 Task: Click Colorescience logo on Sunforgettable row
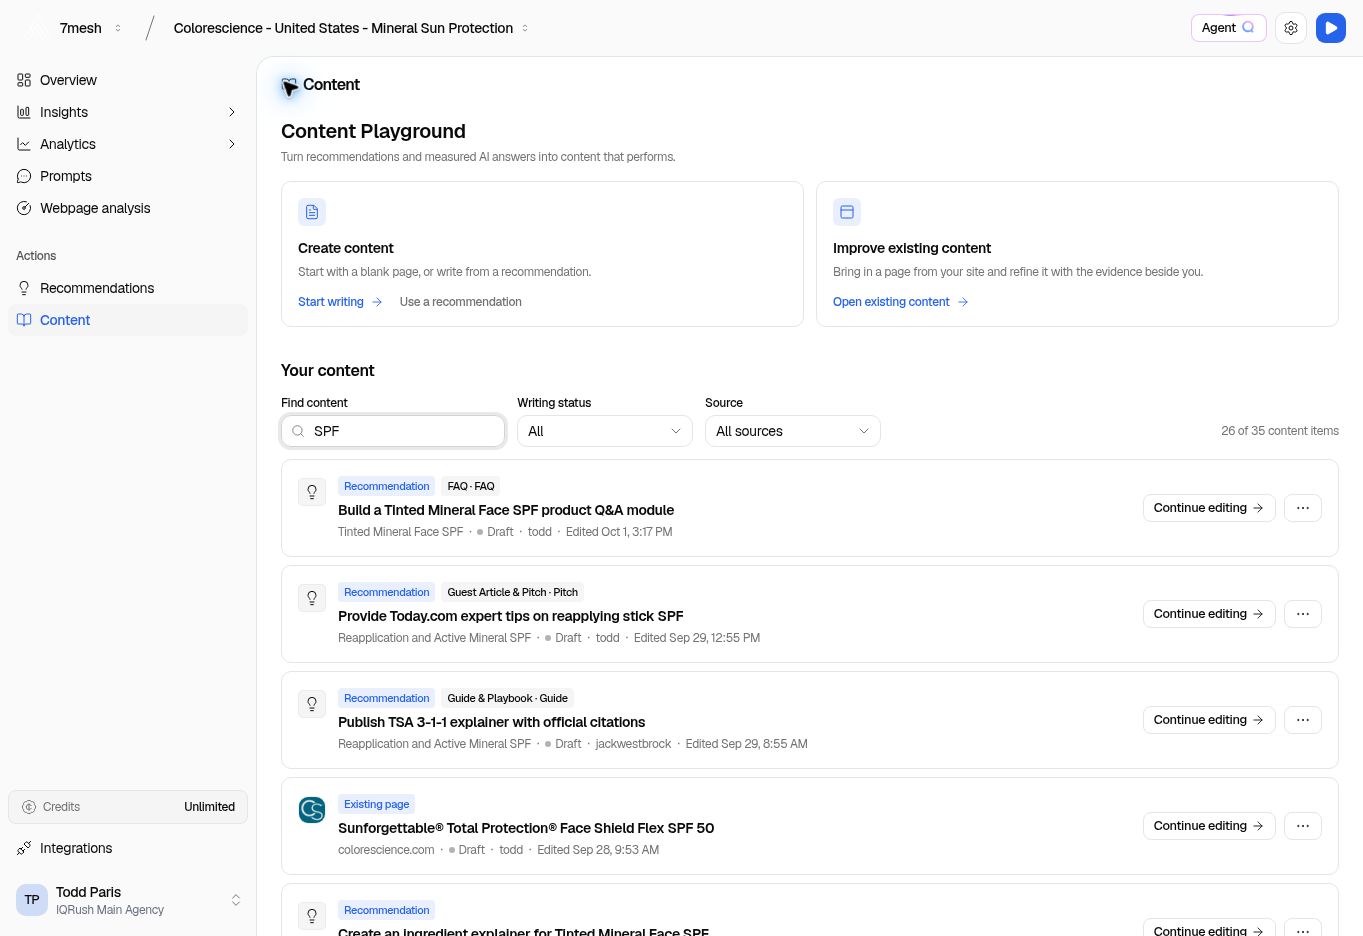coord(312,810)
